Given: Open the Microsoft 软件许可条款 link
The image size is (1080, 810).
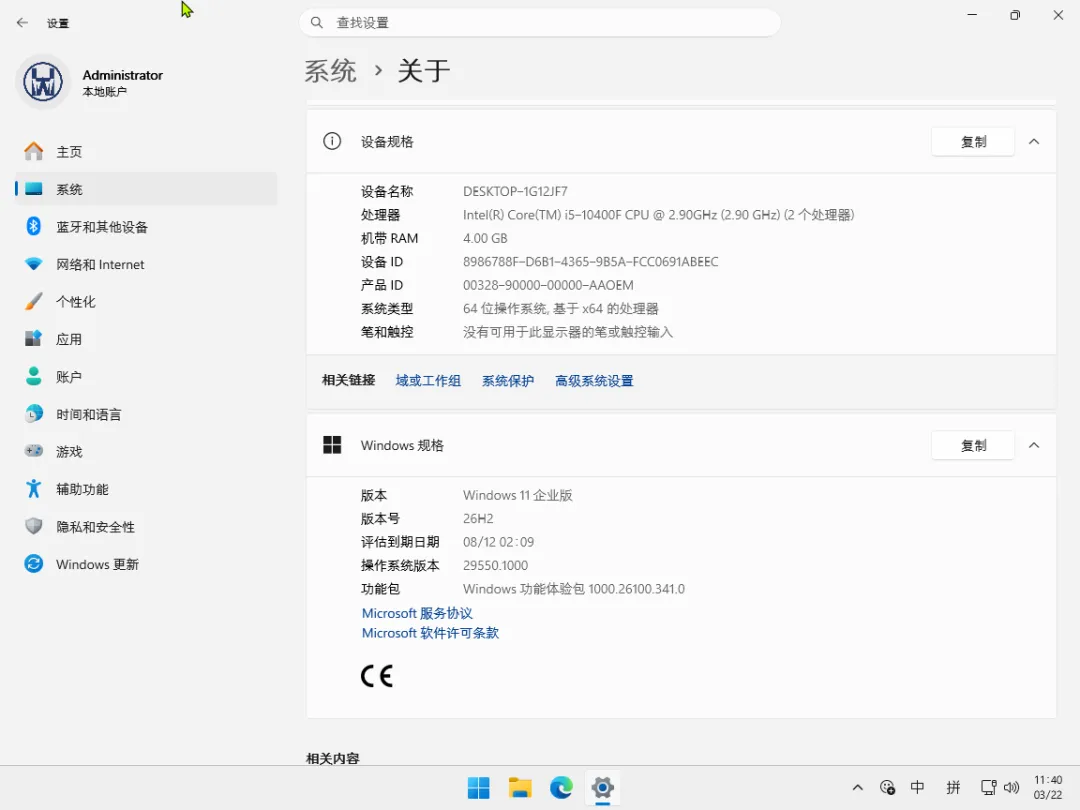Looking at the screenshot, I should pos(430,633).
